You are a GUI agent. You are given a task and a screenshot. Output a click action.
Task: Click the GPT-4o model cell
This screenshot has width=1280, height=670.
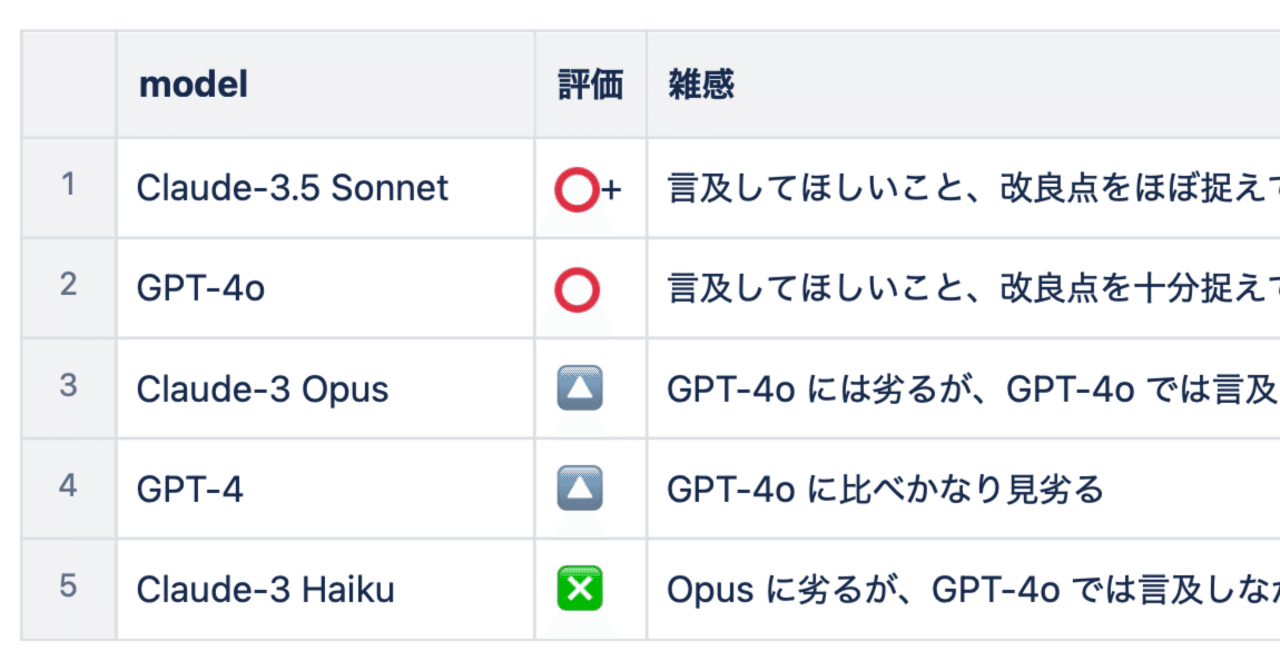coord(325,288)
